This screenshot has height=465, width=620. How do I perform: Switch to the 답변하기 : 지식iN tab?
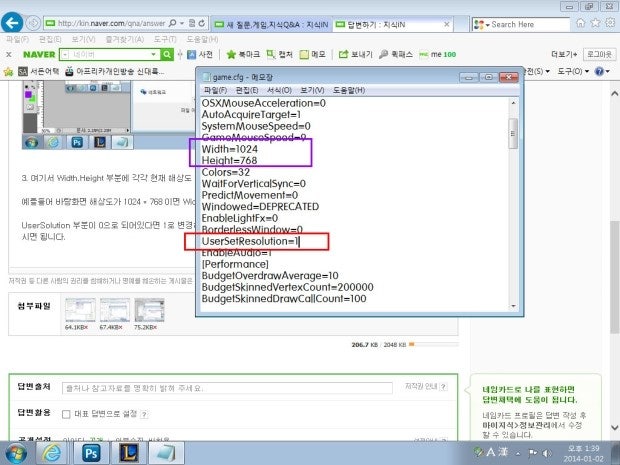pyautogui.click(x=376, y=22)
